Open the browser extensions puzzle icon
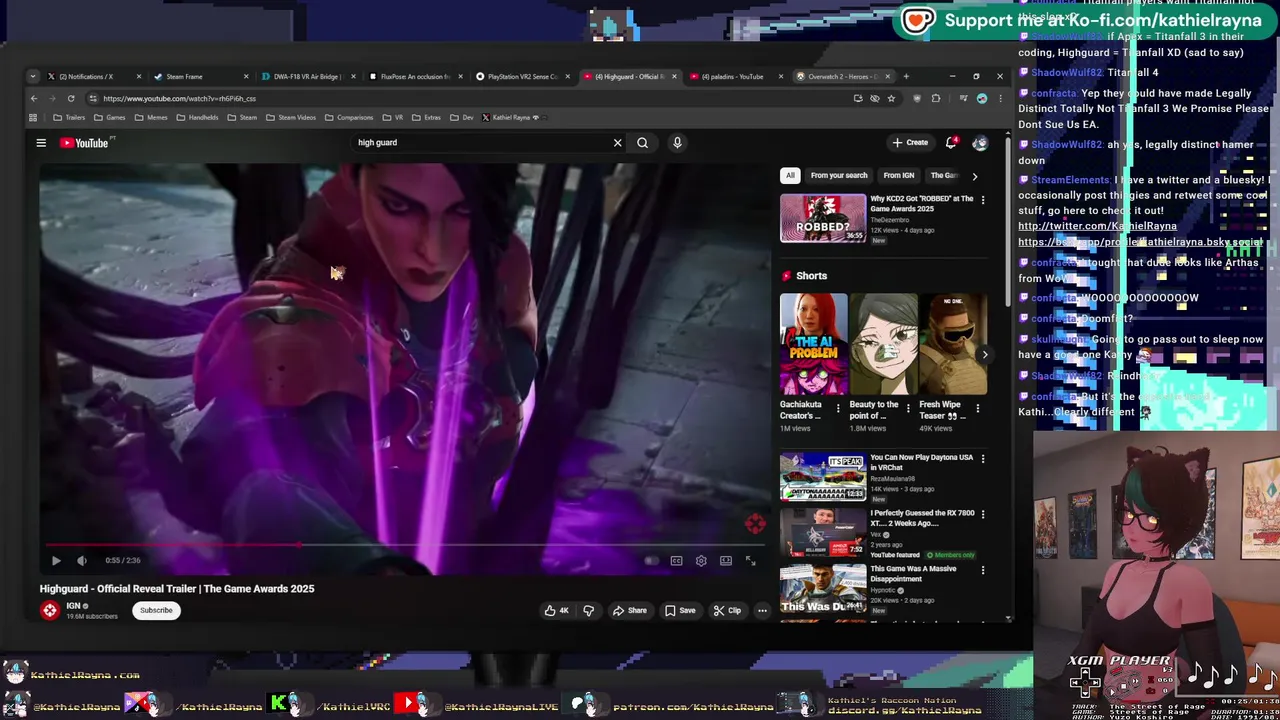 click(936, 99)
